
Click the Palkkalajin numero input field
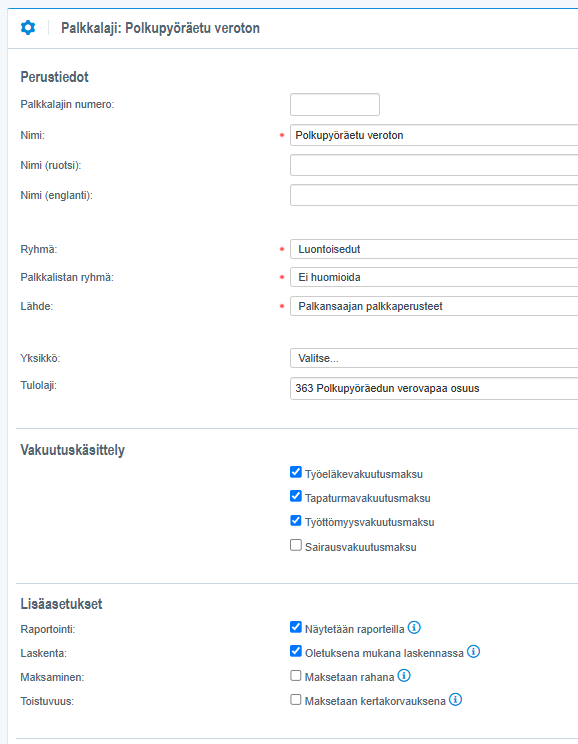[x=335, y=104]
